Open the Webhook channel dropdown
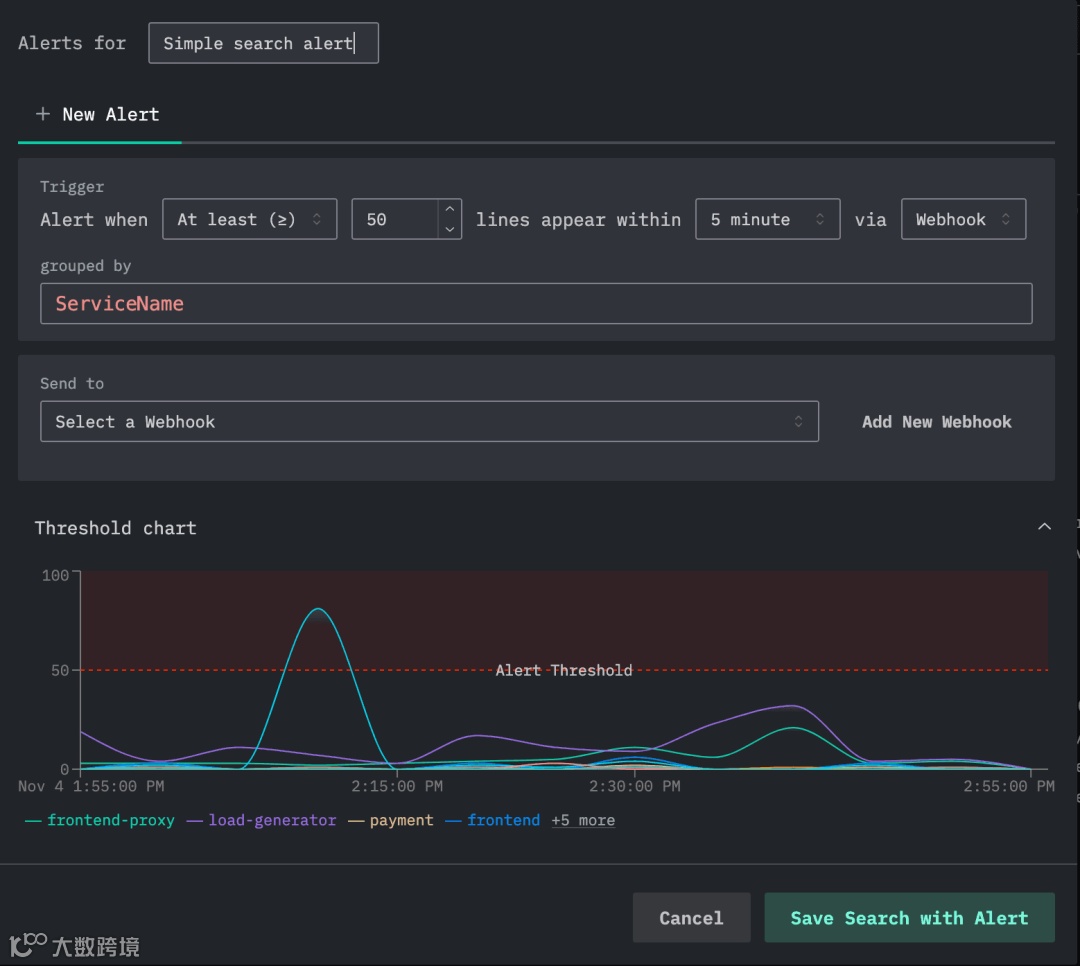The height and width of the screenshot is (966, 1080). click(963, 219)
